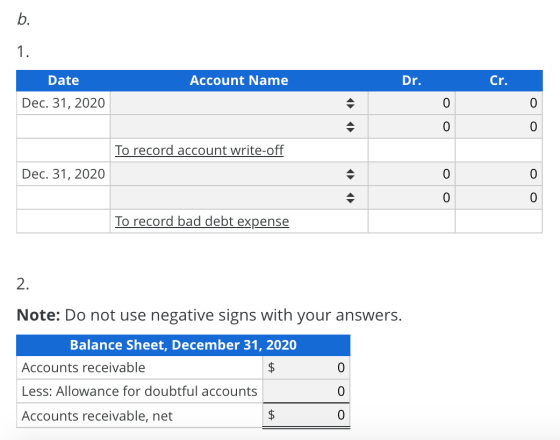Open first account name dropdown for write-off entry

(239, 103)
